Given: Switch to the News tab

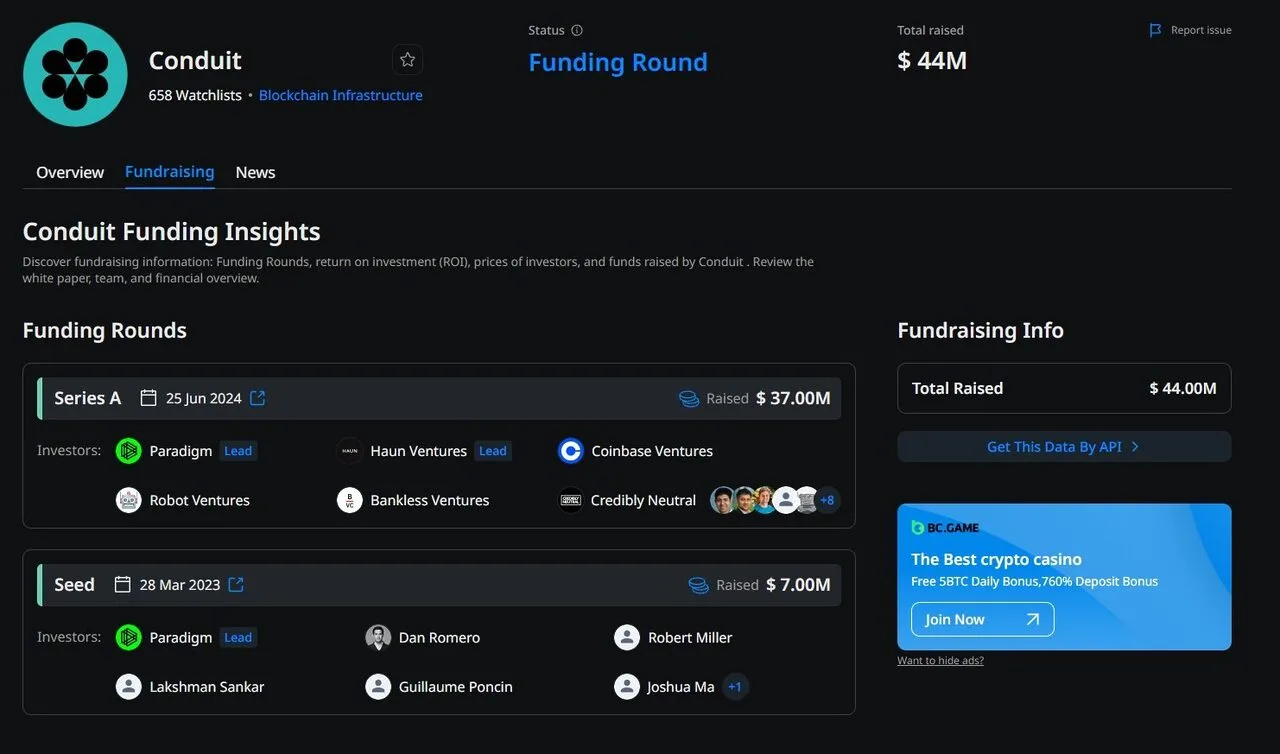Looking at the screenshot, I should [255, 172].
